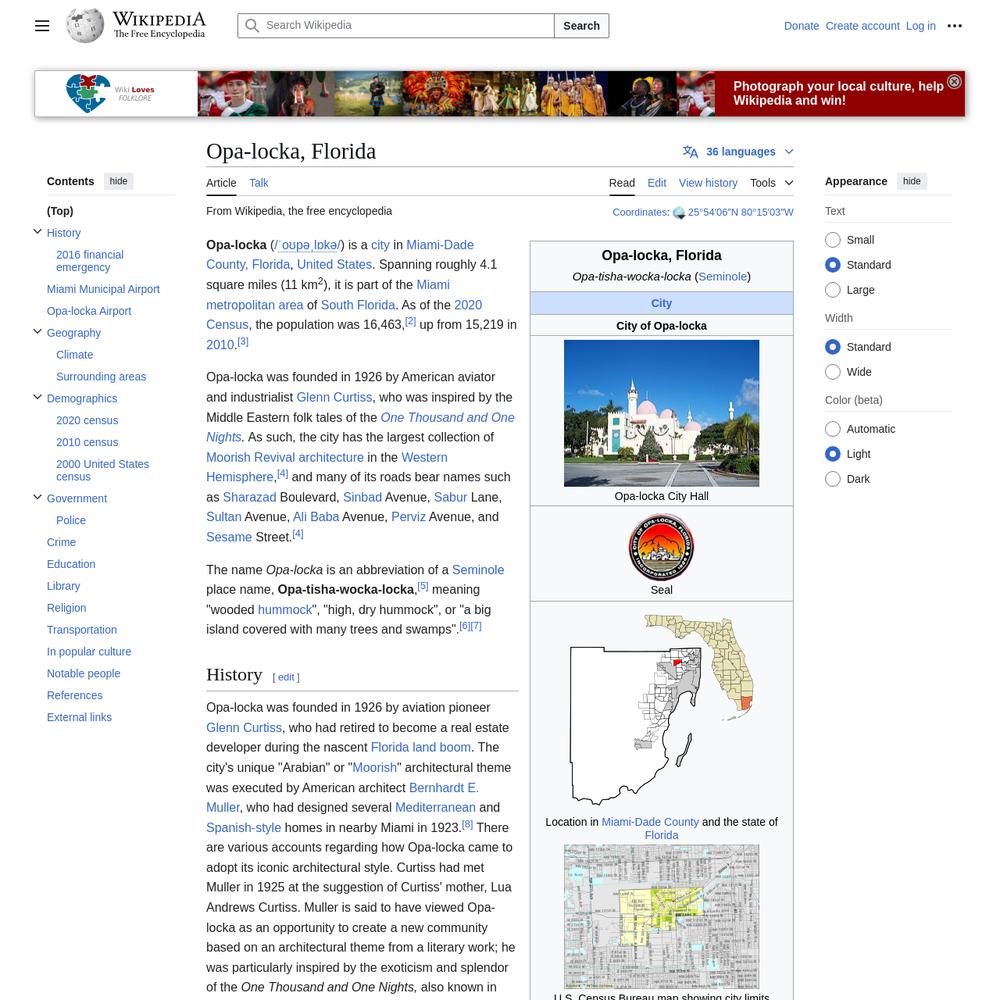Select Automatic color mode

click(x=832, y=429)
